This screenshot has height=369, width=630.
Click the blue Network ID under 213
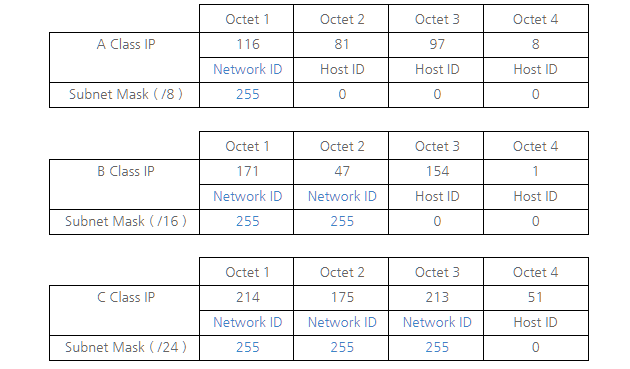(437, 322)
